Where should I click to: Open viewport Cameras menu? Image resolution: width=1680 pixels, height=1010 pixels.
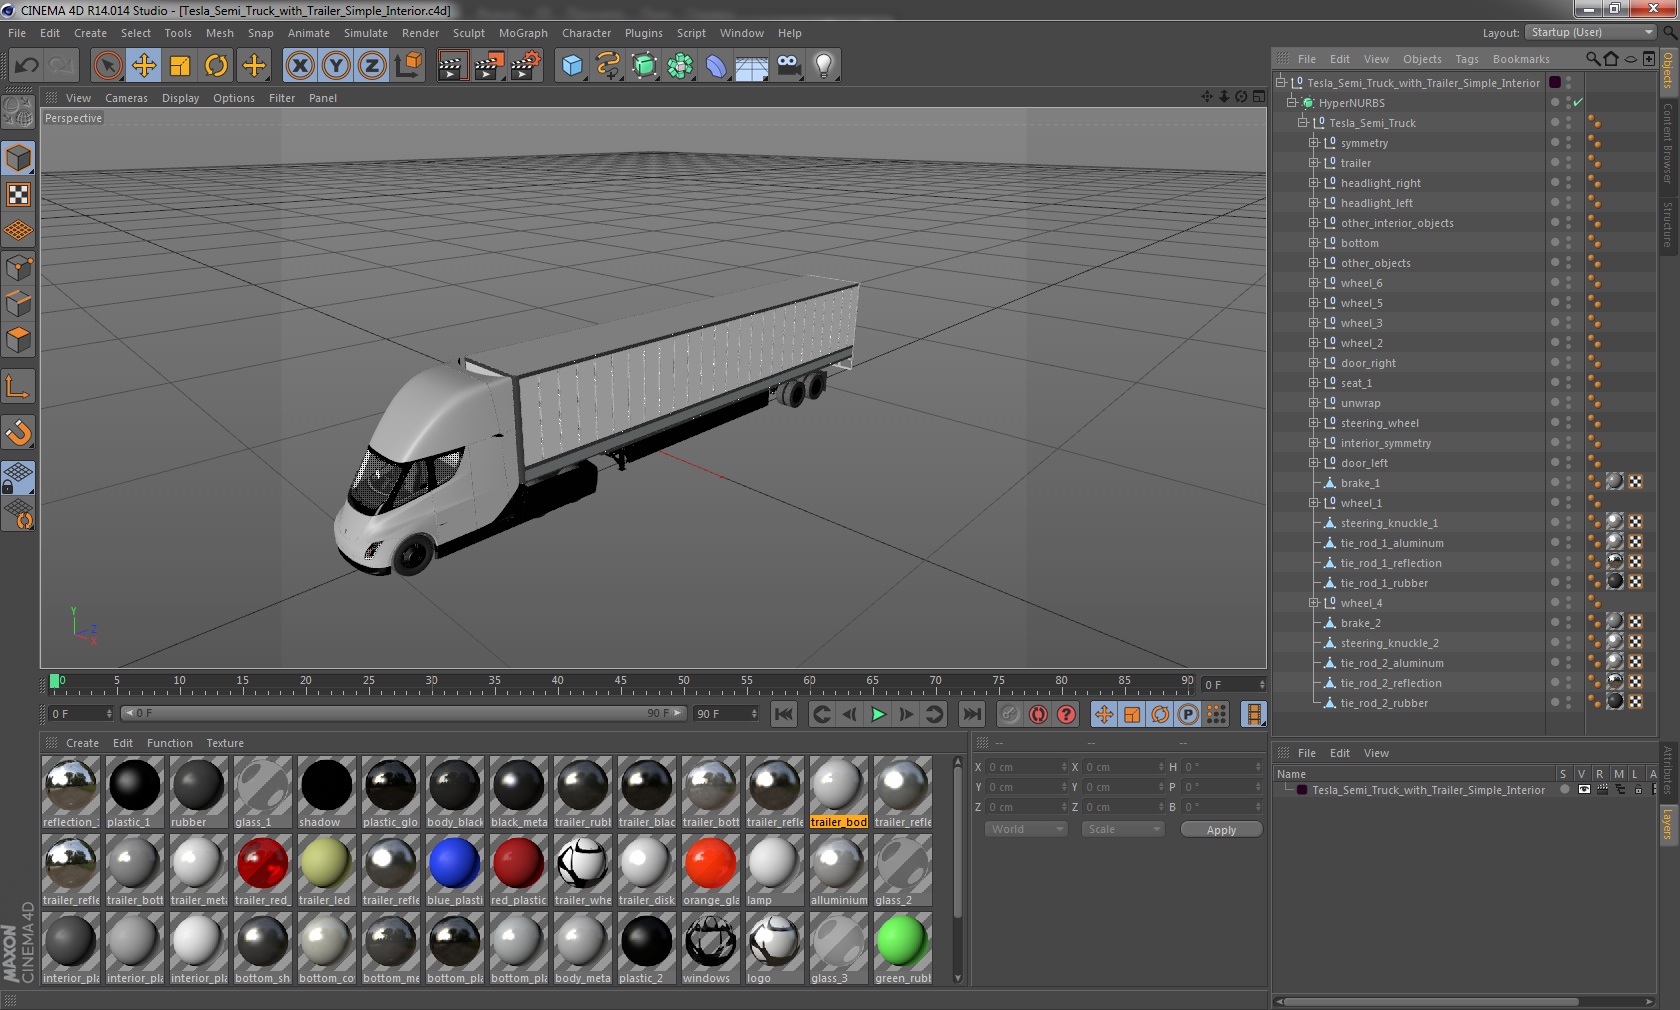(x=126, y=98)
